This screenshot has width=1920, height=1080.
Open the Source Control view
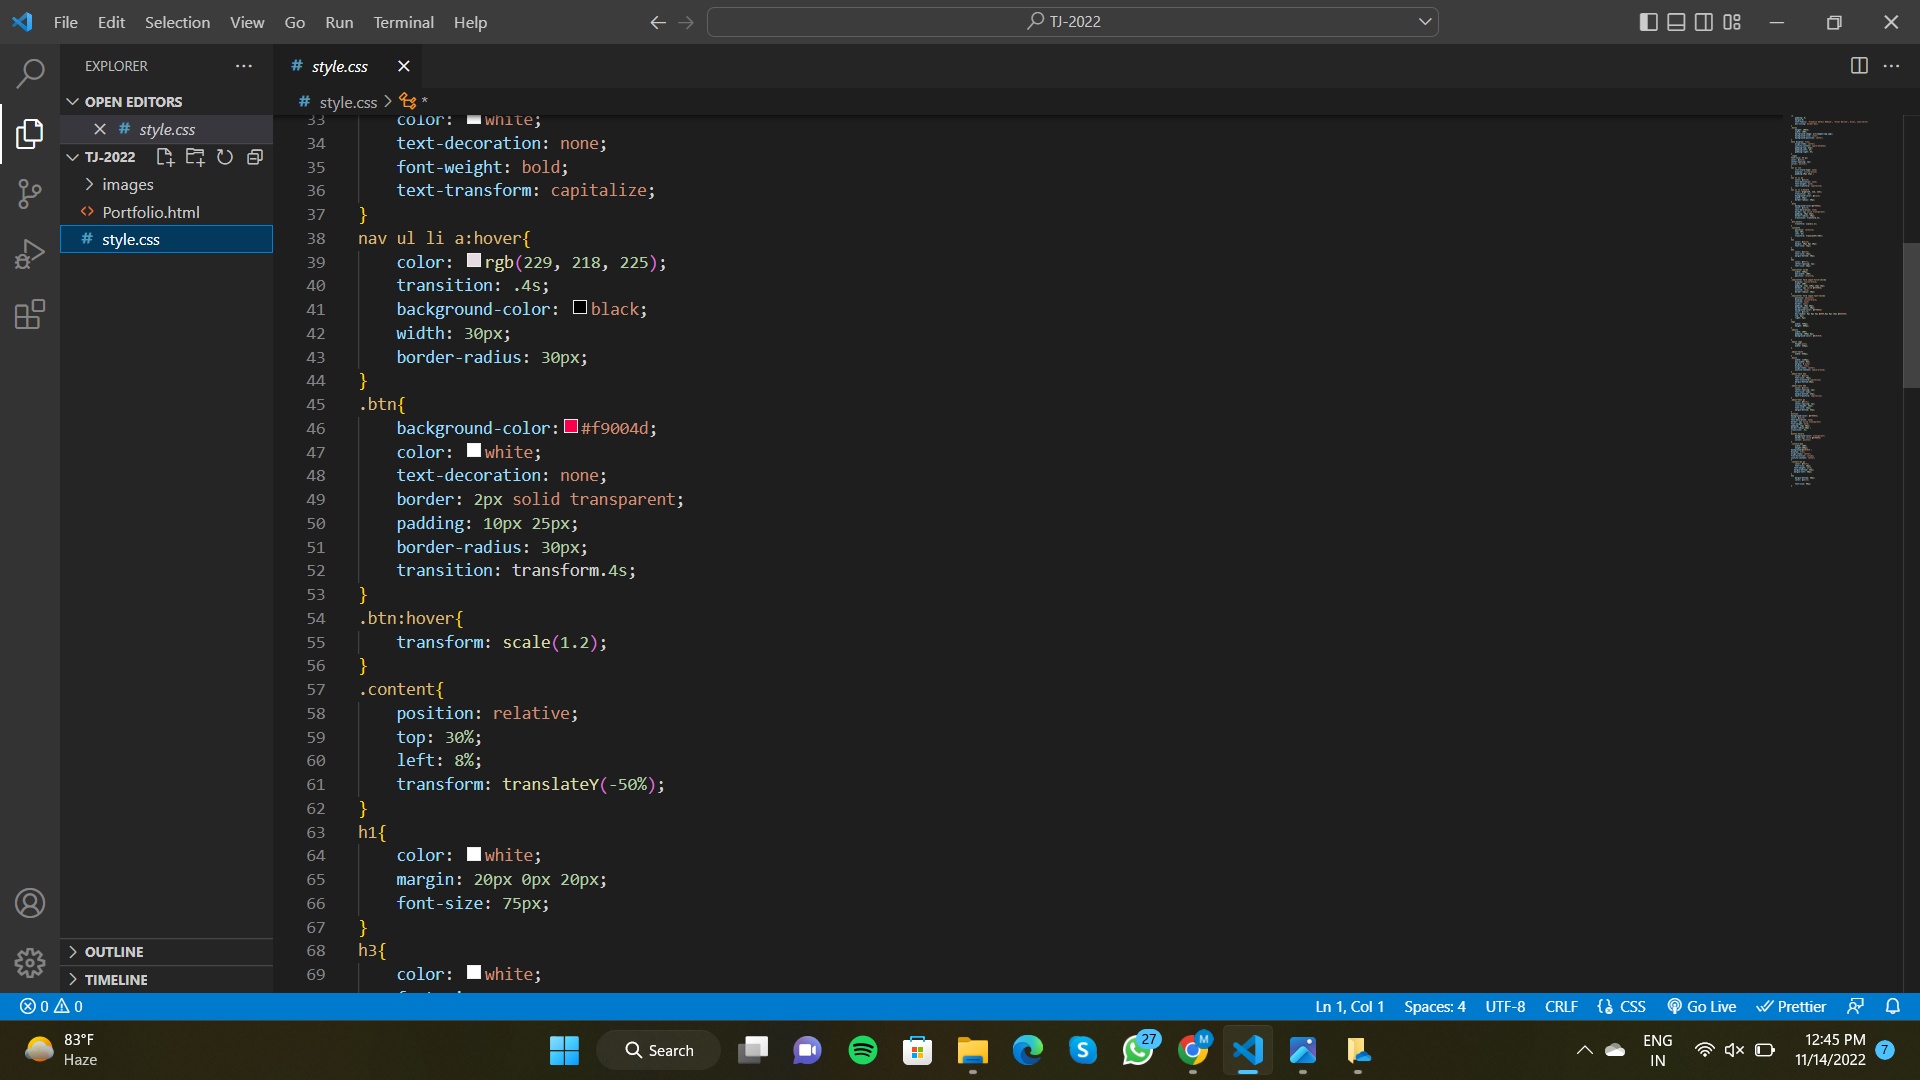point(30,193)
